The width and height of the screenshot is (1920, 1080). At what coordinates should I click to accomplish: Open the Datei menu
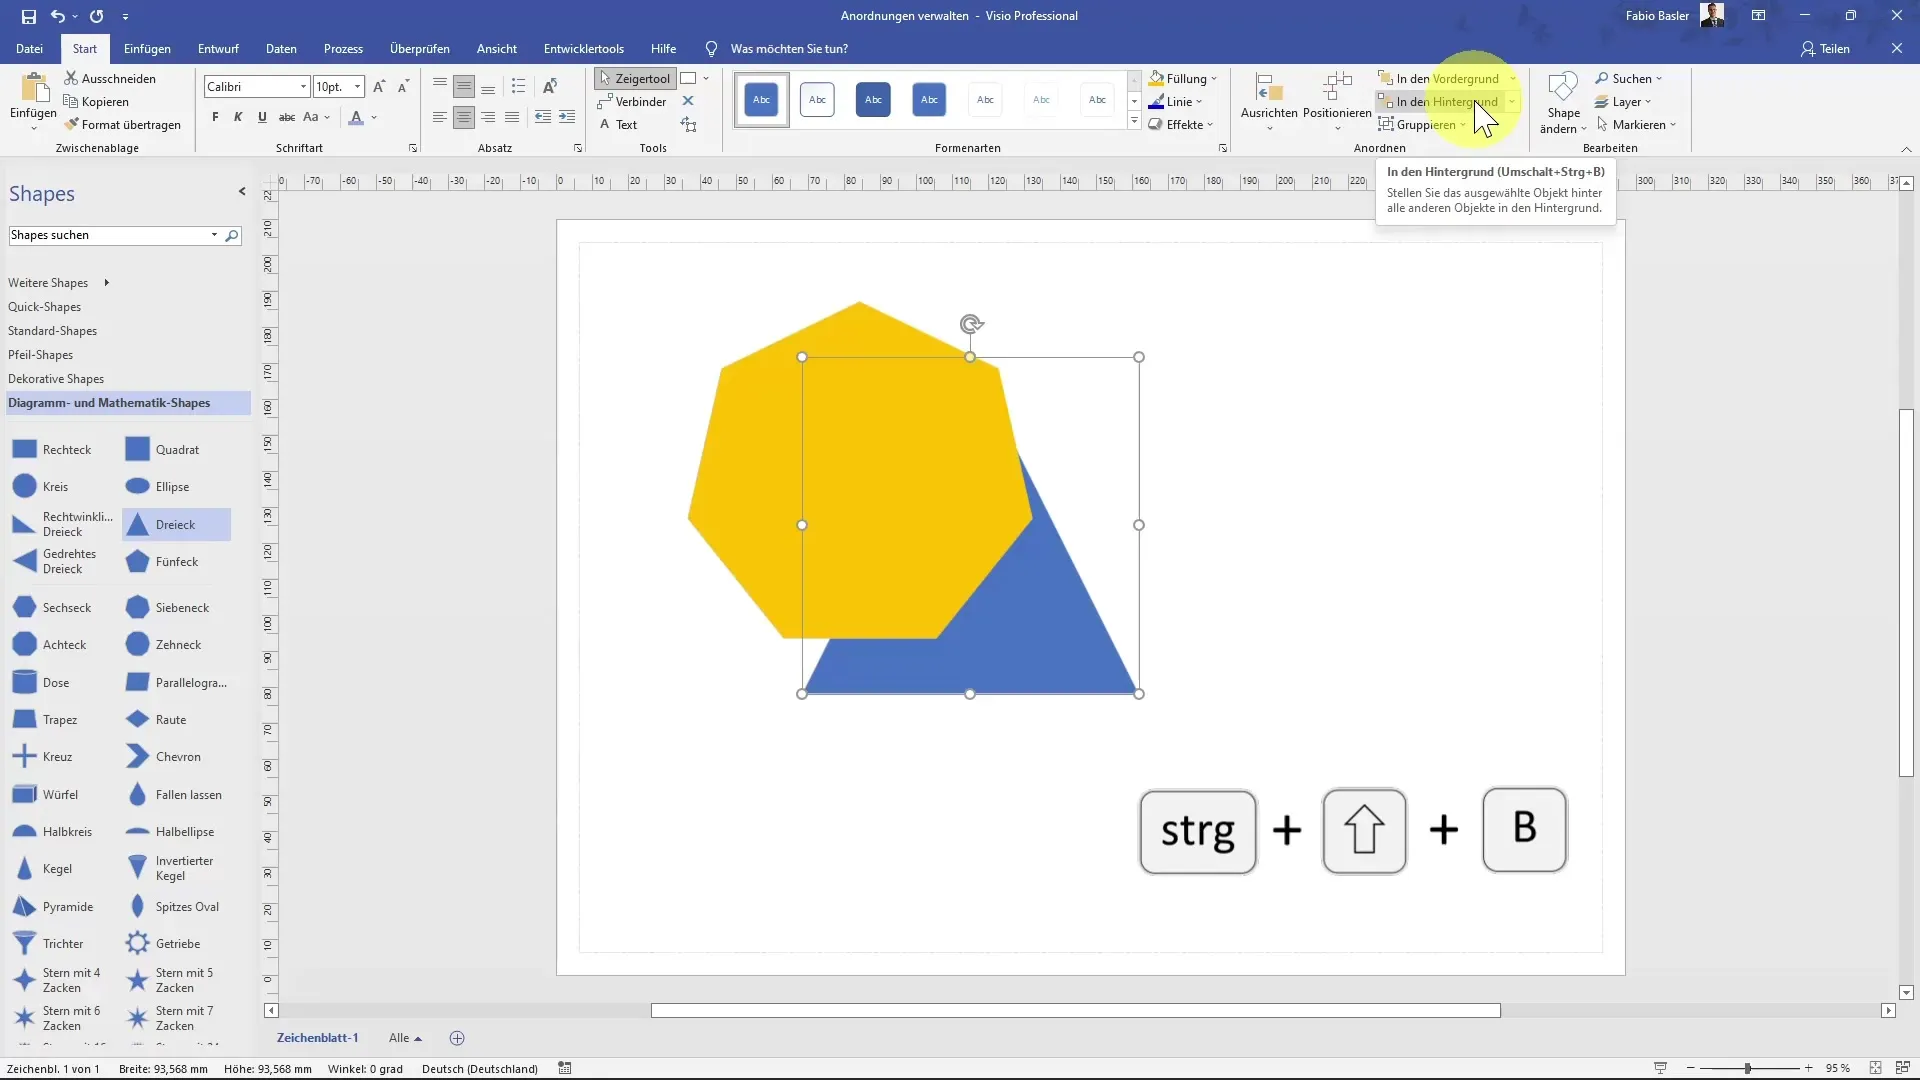tap(29, 48)
